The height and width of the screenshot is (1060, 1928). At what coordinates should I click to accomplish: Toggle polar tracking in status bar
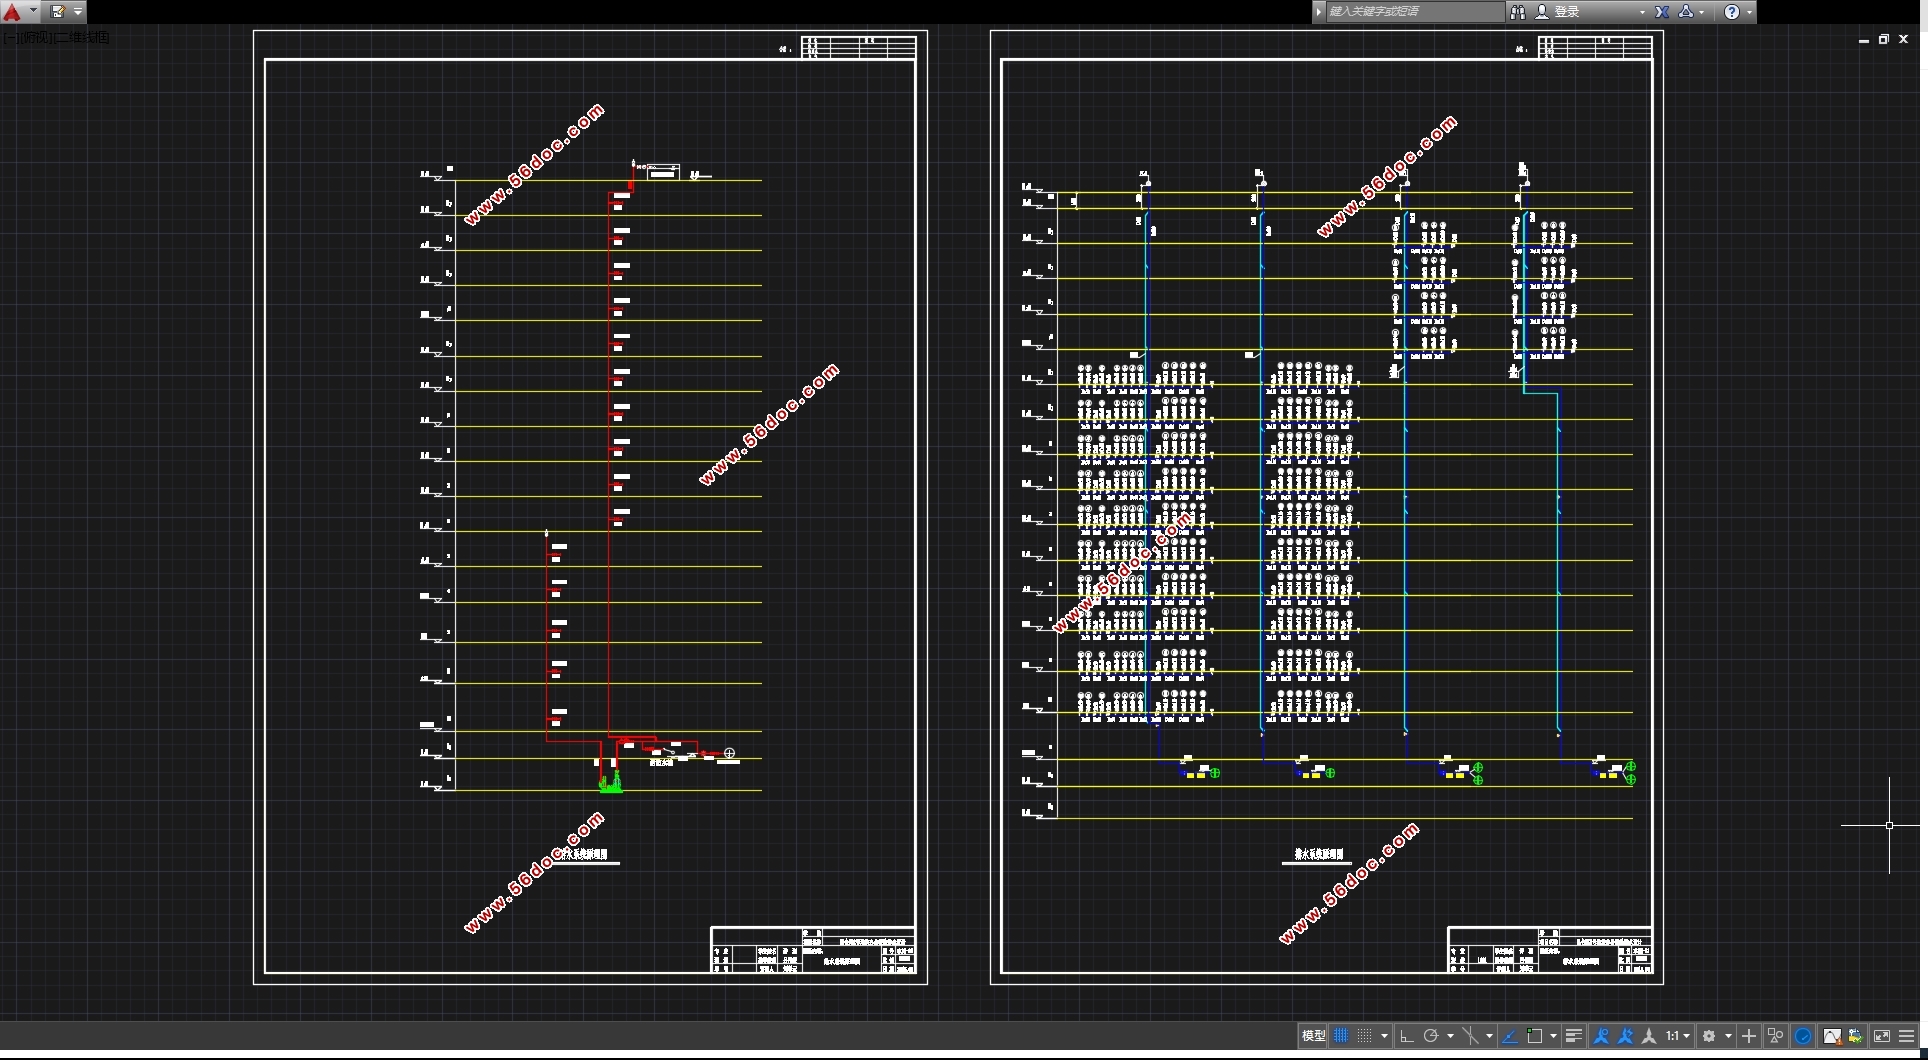click(1431, 1036)
